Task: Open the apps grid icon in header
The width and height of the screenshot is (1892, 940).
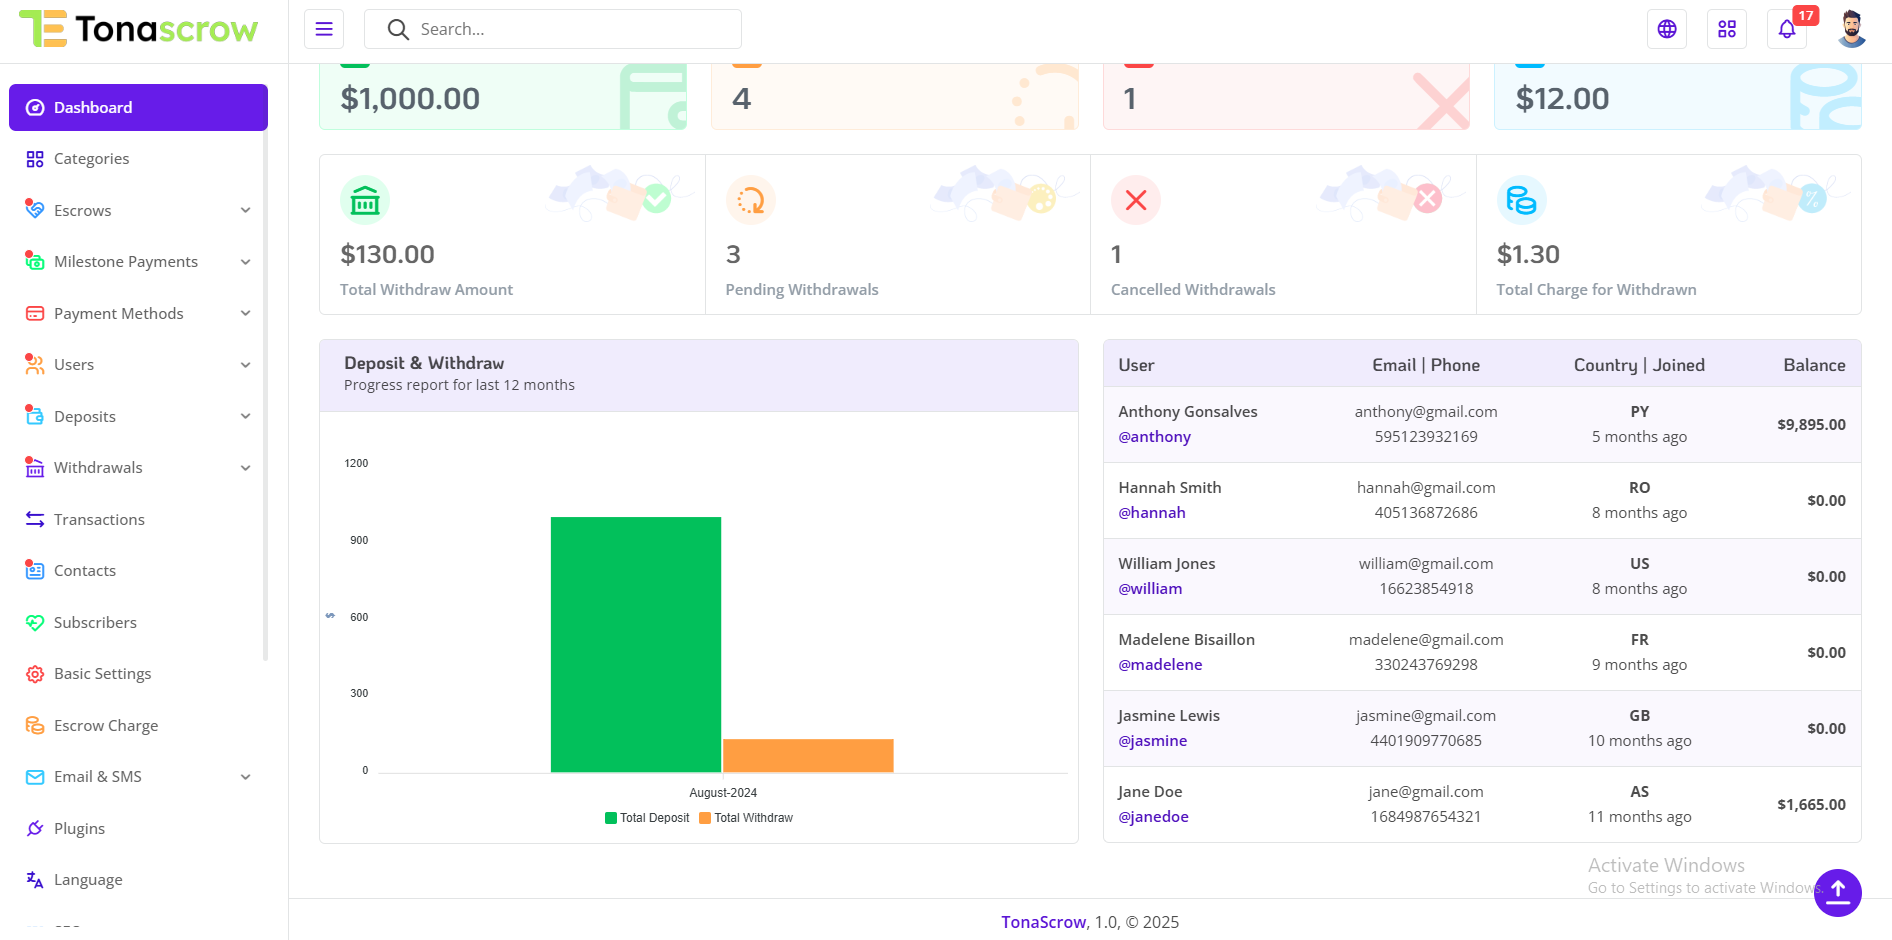Action: point(1727,29)
